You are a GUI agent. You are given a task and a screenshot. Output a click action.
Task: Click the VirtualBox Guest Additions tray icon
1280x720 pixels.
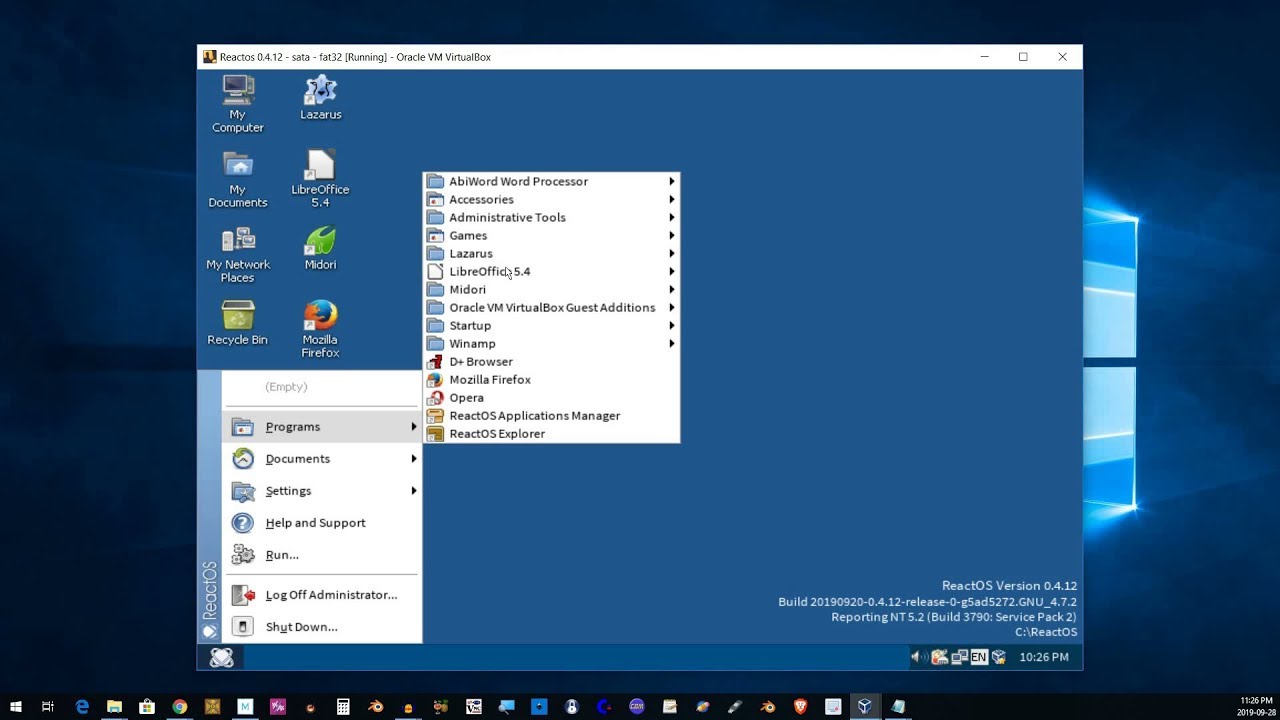point(998,657)
